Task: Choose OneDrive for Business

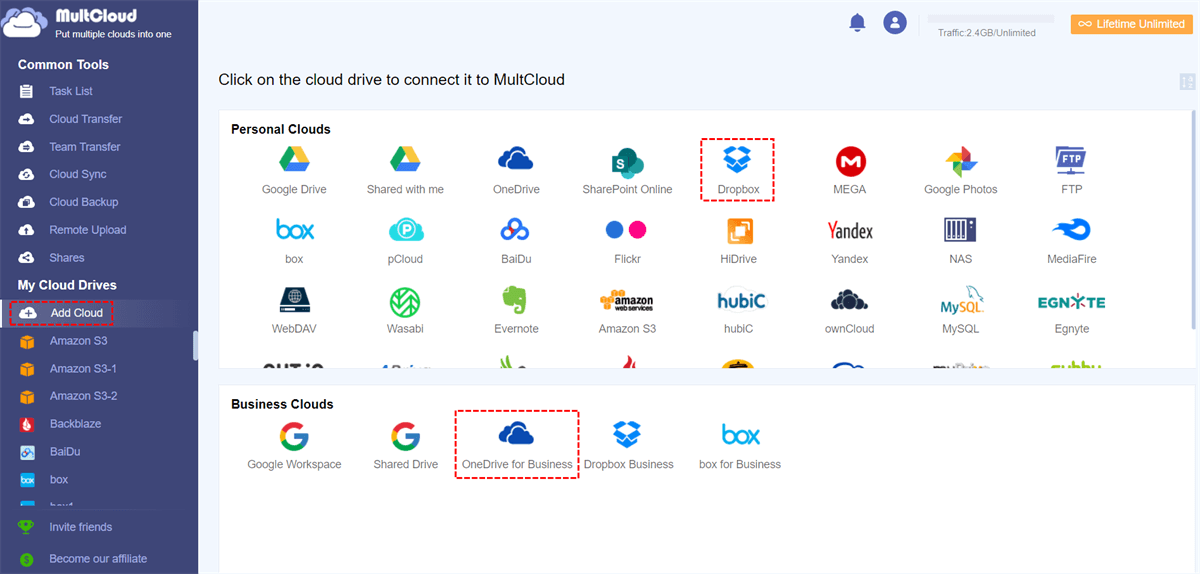Action: (517, 446)
